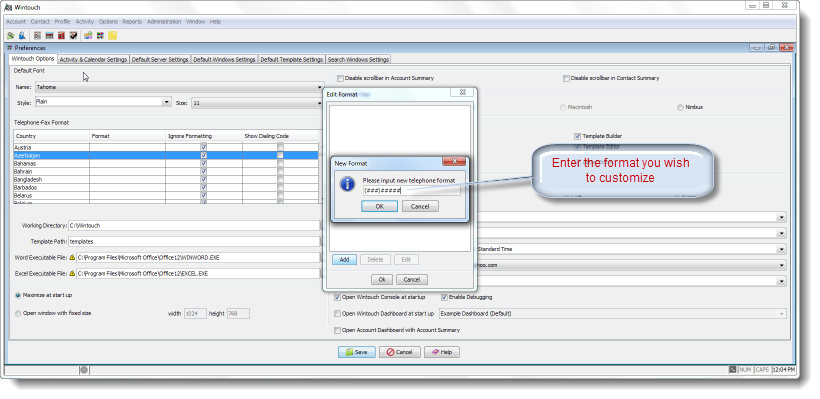Select the Azerbaijan row in country table
This screenshot has height=399, width=820.
point(166,155)
